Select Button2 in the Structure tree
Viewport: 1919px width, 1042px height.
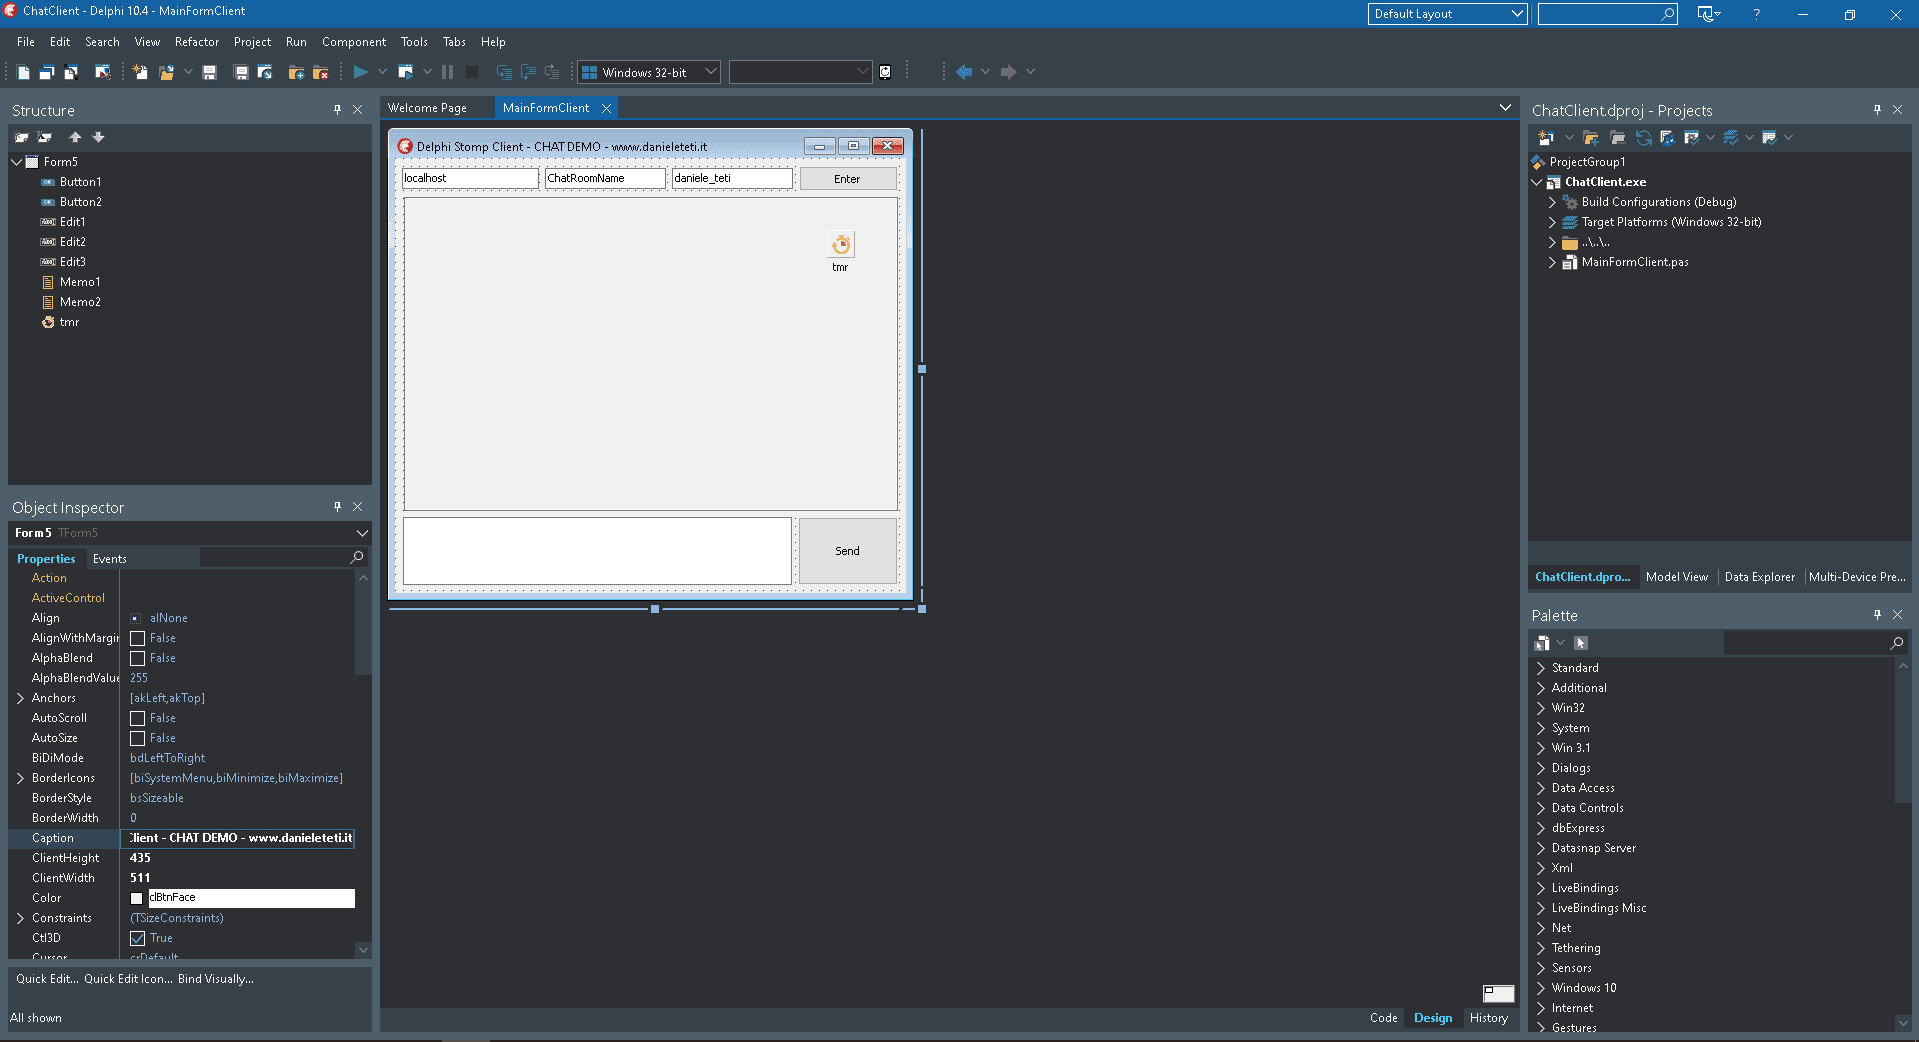[x=80, y=202]
